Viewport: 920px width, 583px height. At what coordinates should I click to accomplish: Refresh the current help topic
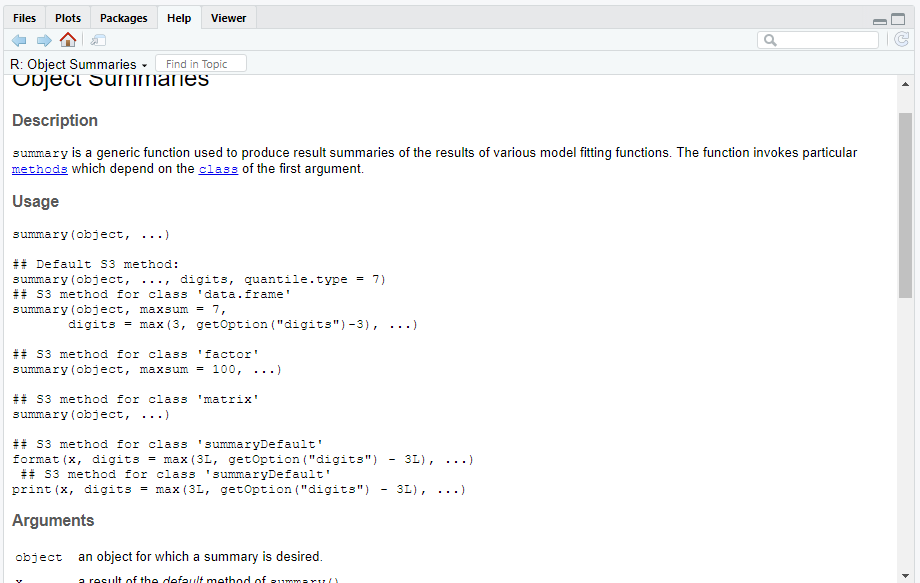point(901,40)
